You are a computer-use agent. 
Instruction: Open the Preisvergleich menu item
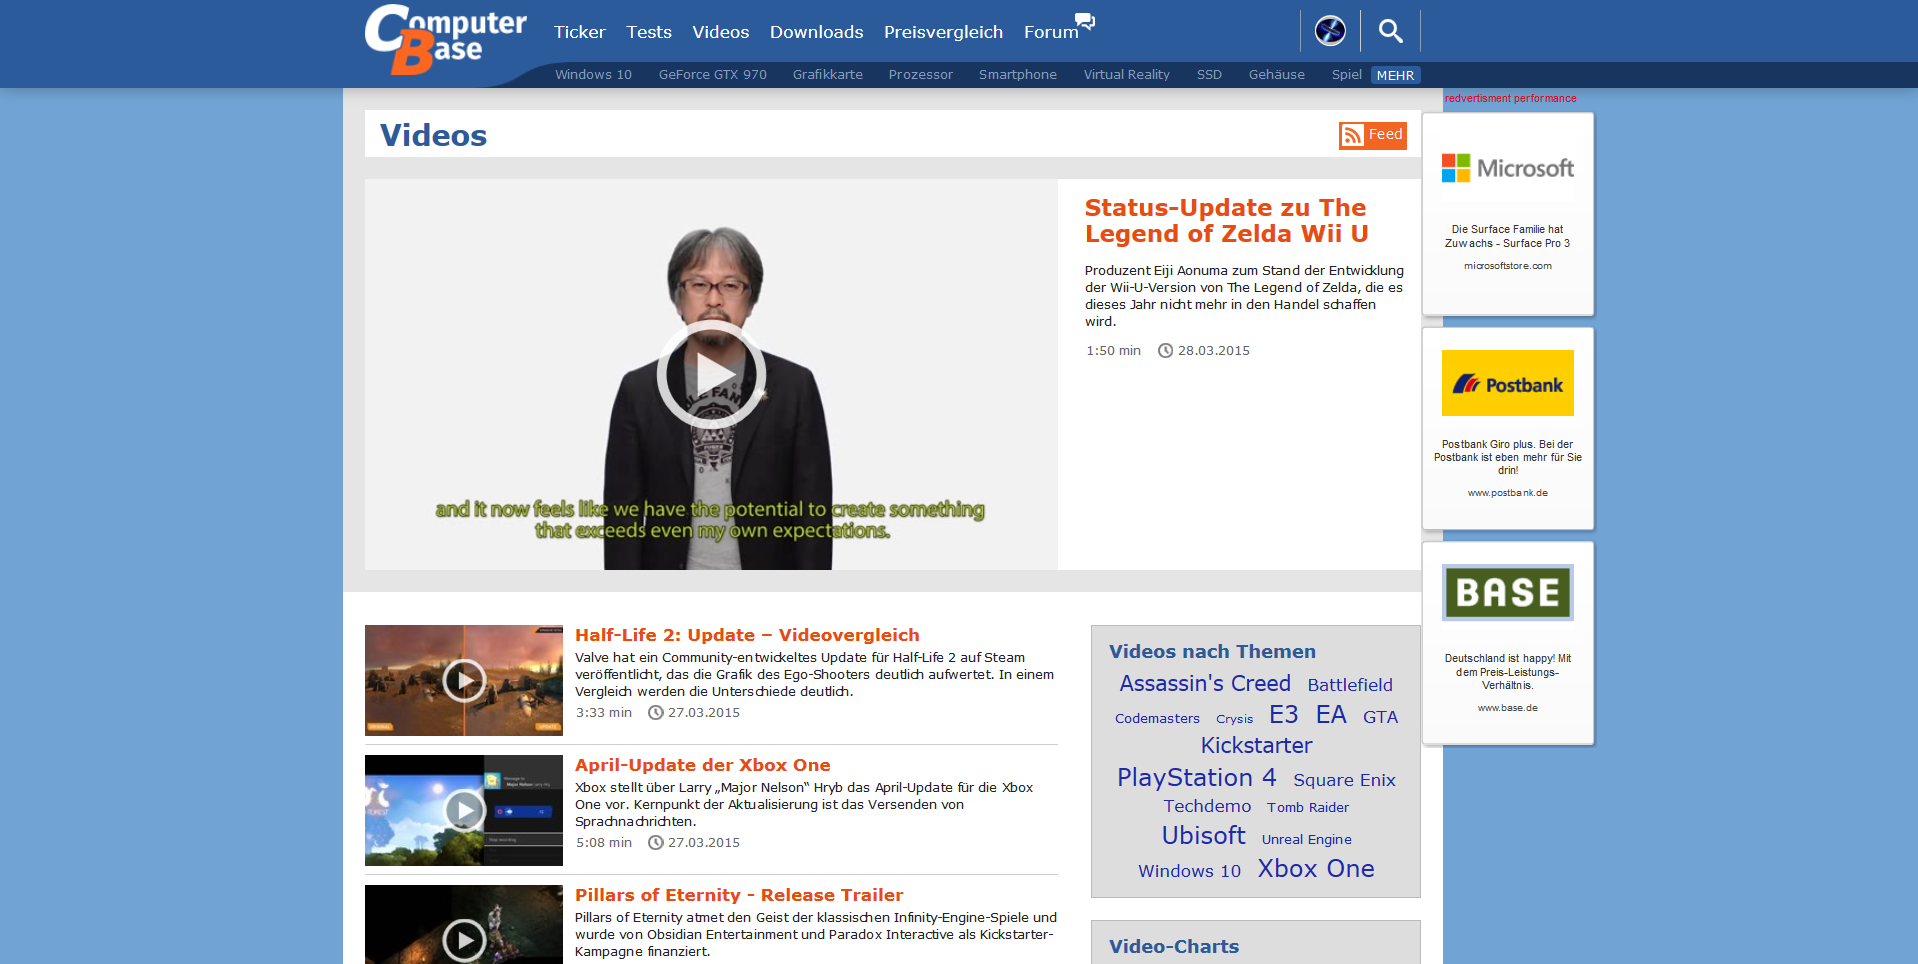943,32
